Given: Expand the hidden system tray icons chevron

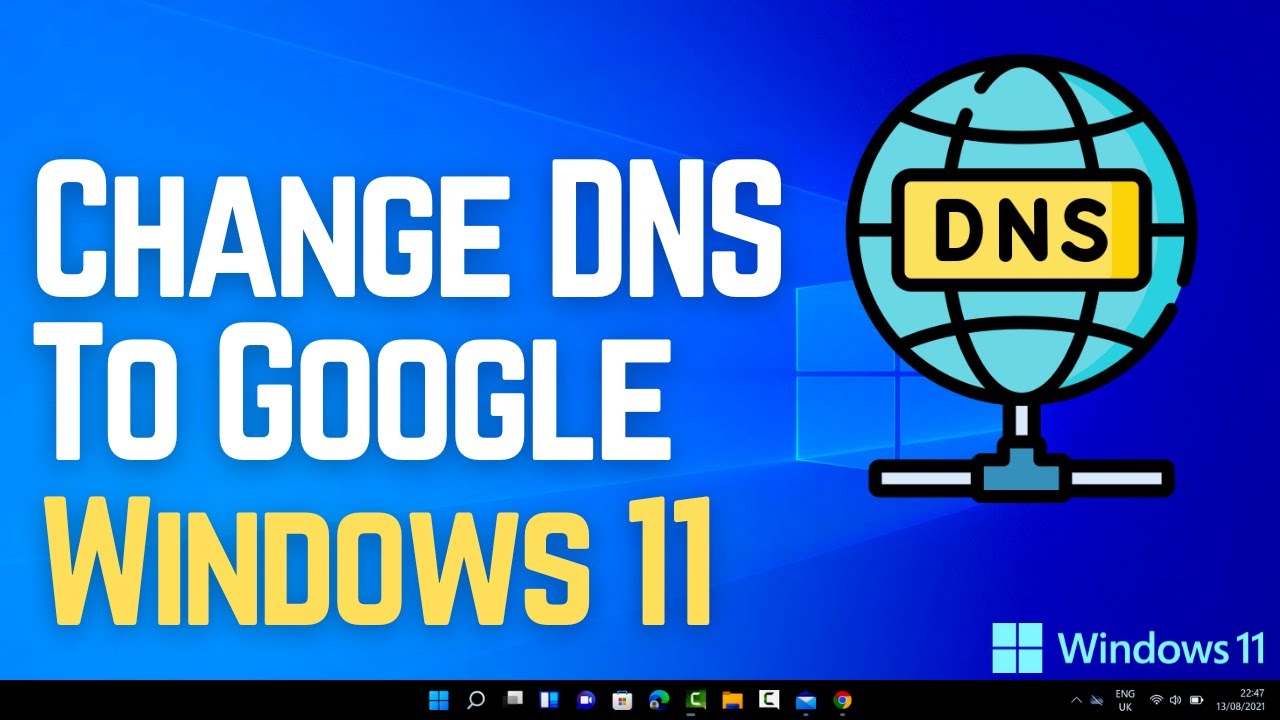Looking at the screenshot, I should click(1076, 700).
